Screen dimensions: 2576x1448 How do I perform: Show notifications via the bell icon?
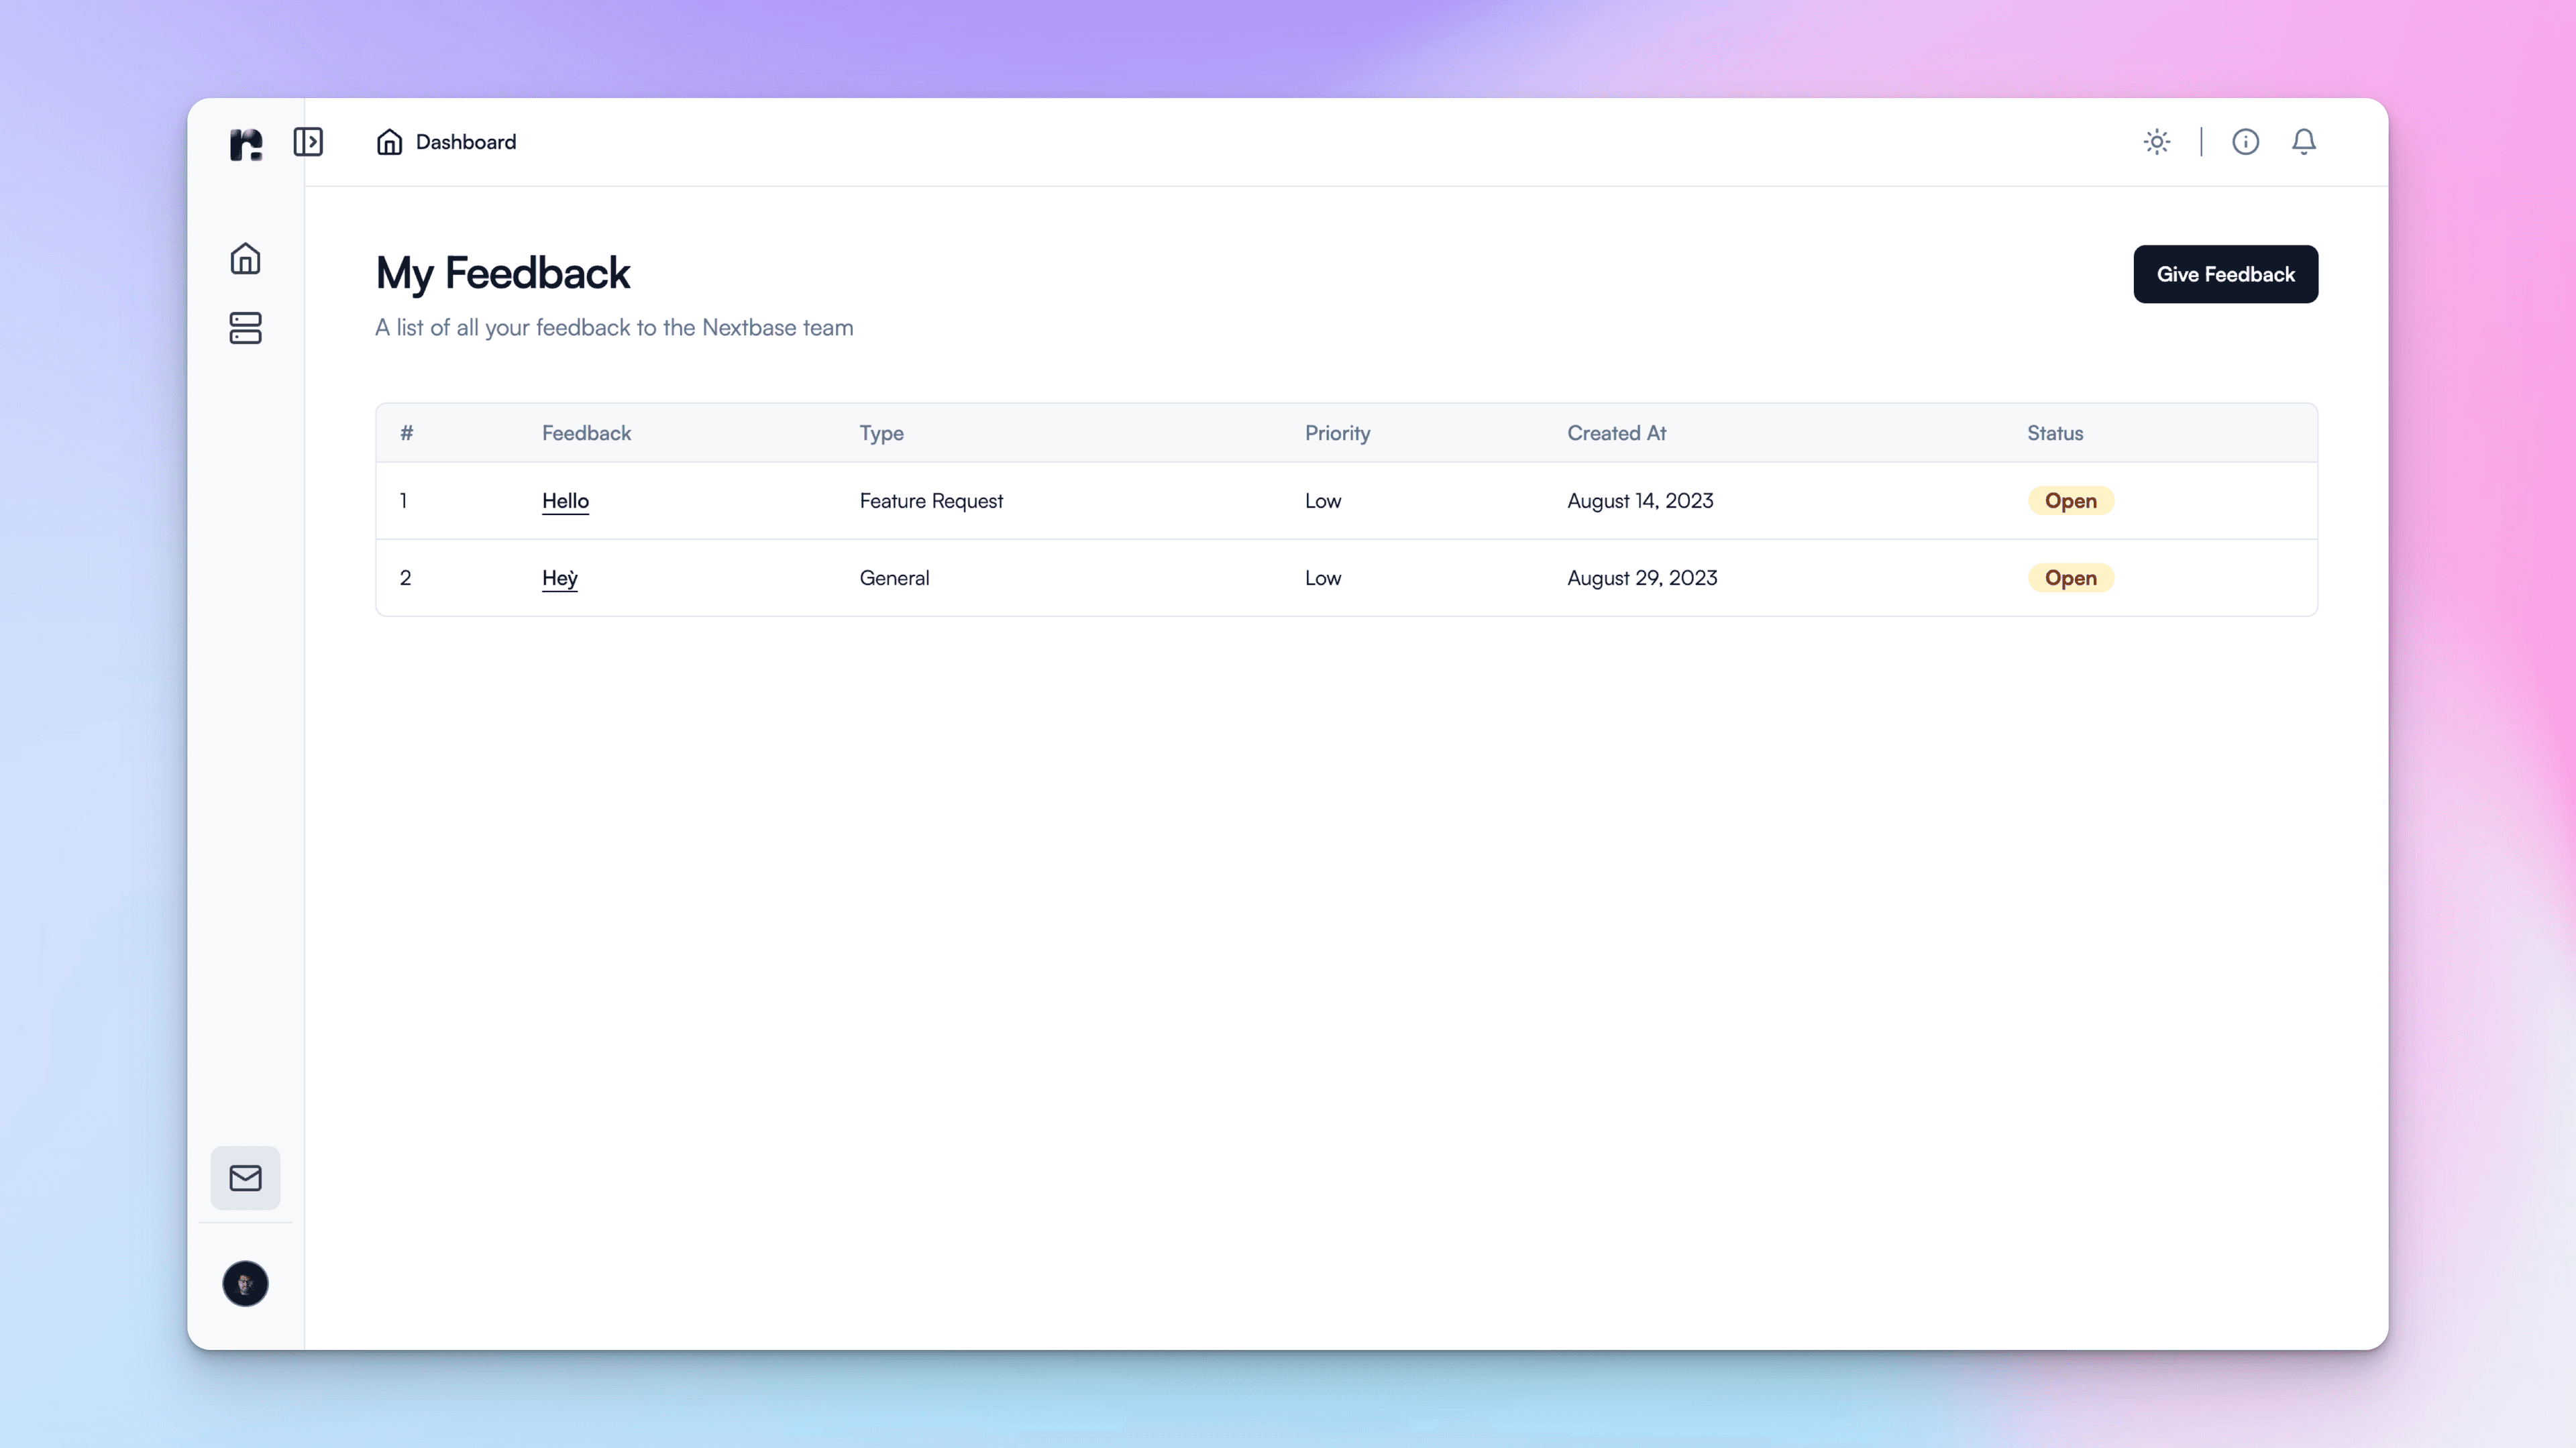point(2303,142)
